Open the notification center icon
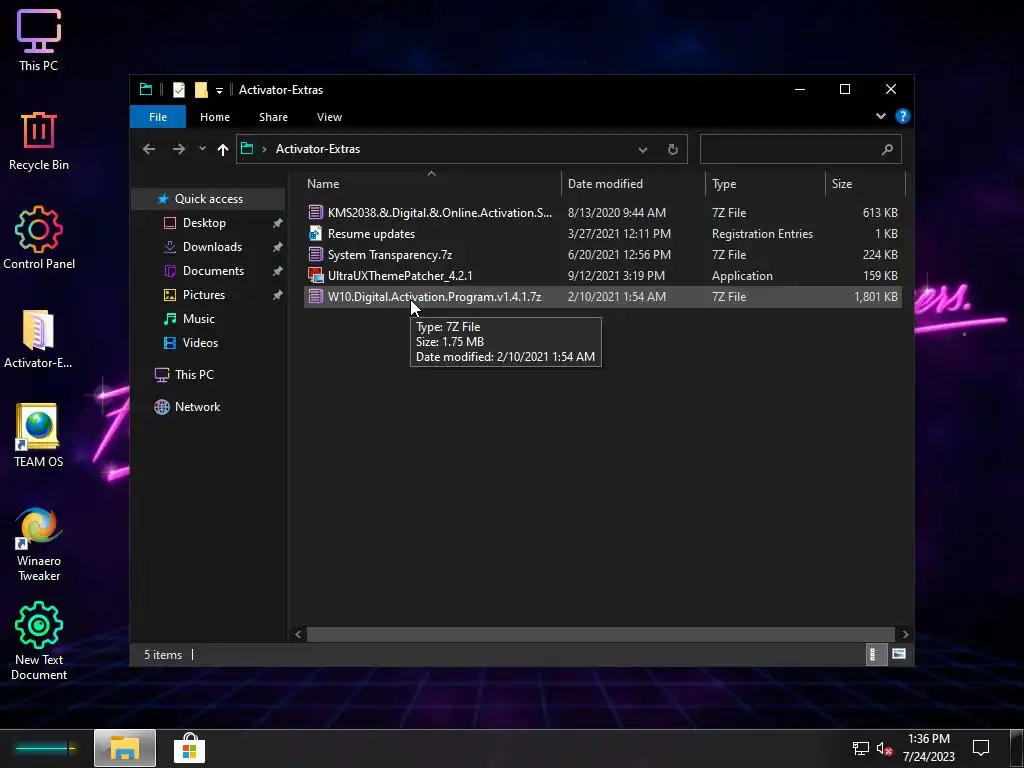The width and height of the screenshot is (1024, 768). [x=980, y=748]
